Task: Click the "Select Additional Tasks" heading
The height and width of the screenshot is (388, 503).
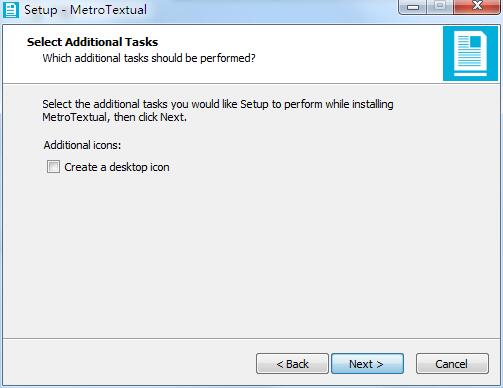Action: coord(92,42)
